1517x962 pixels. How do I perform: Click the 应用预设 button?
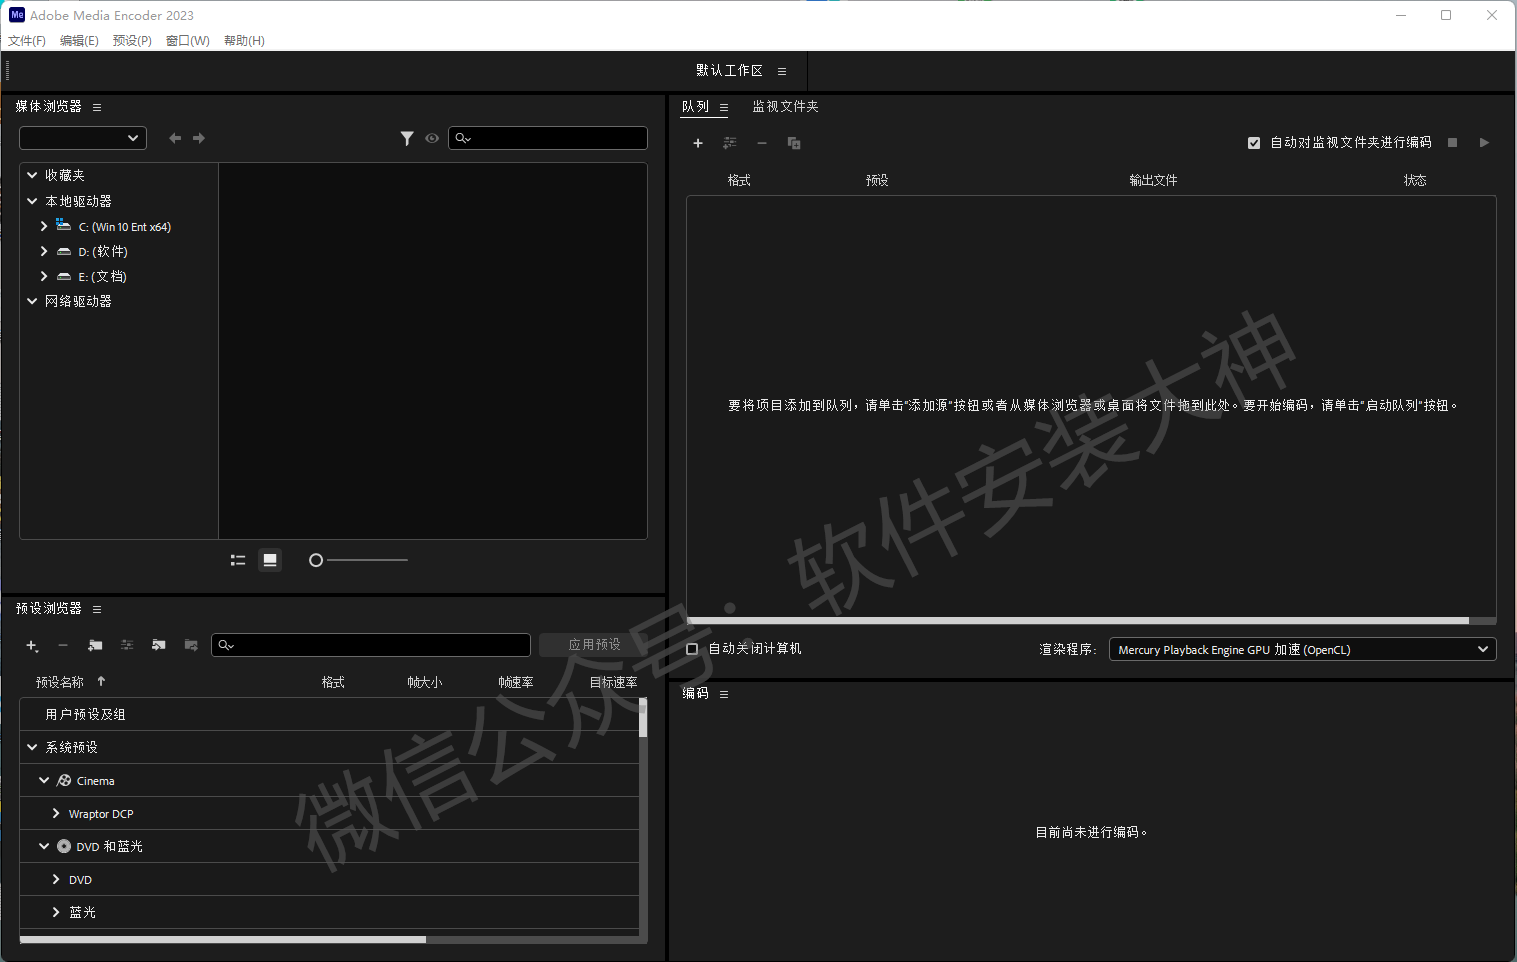(x=594, y=645)
